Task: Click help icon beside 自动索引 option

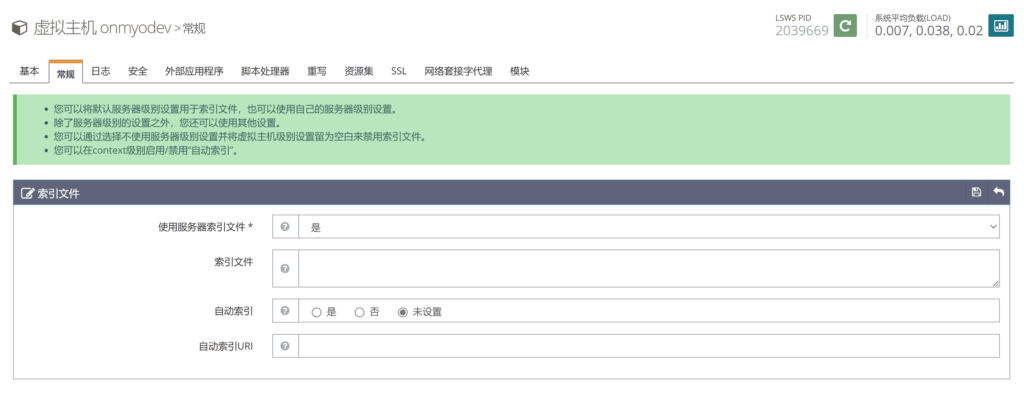Action: pos(285,311)
